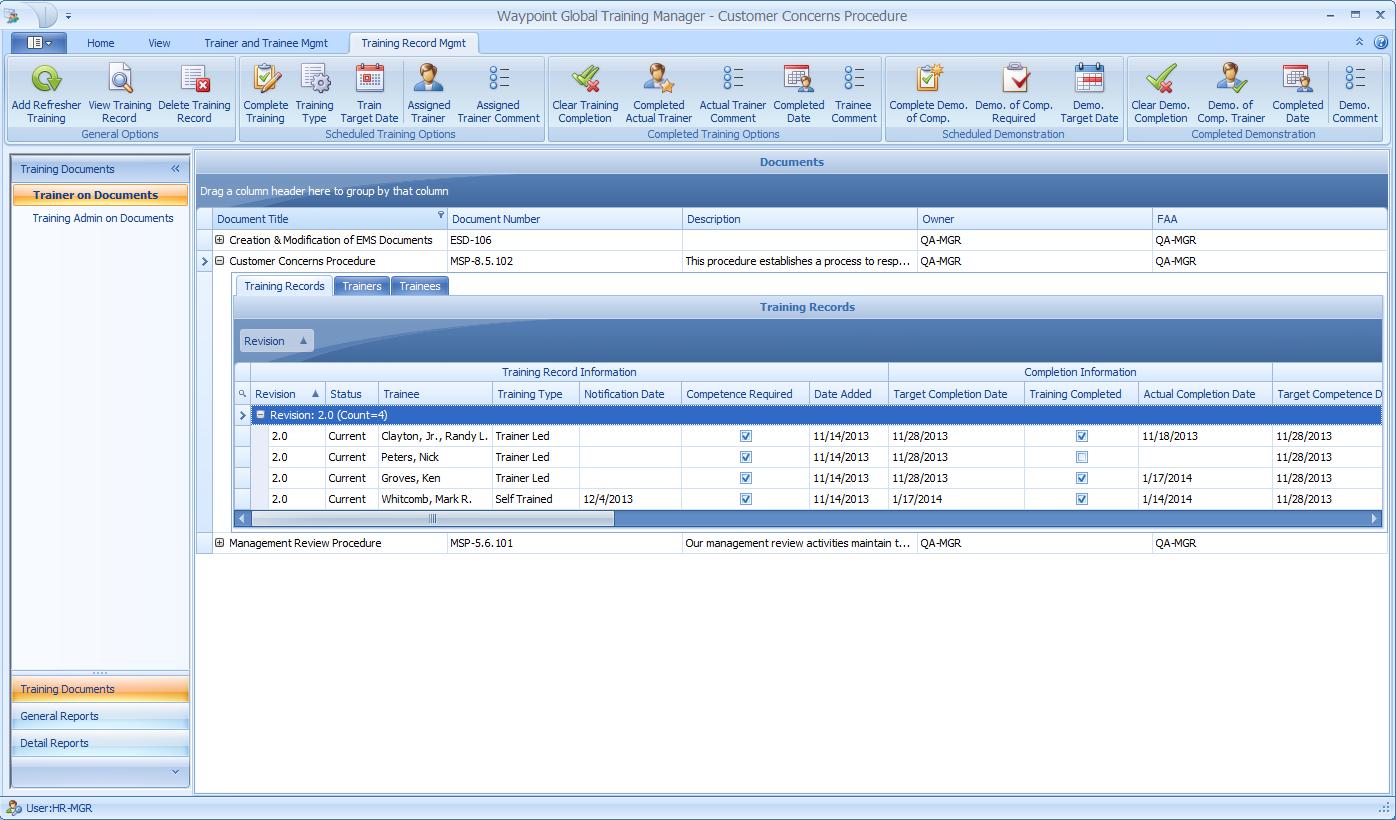
Task: Click the Document Title column filter icon
Action: pos(440,215)
